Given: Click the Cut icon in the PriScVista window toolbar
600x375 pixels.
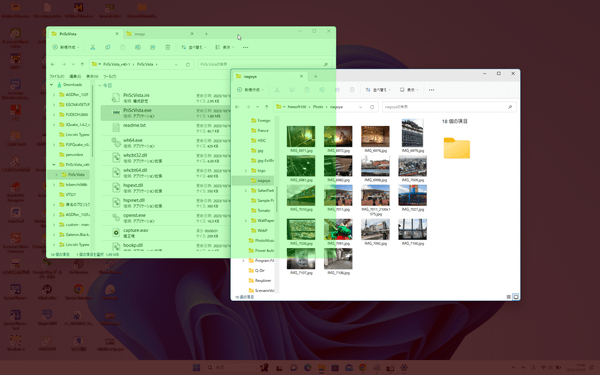Looking at the screenshot, I should click(x=93, y=47).
